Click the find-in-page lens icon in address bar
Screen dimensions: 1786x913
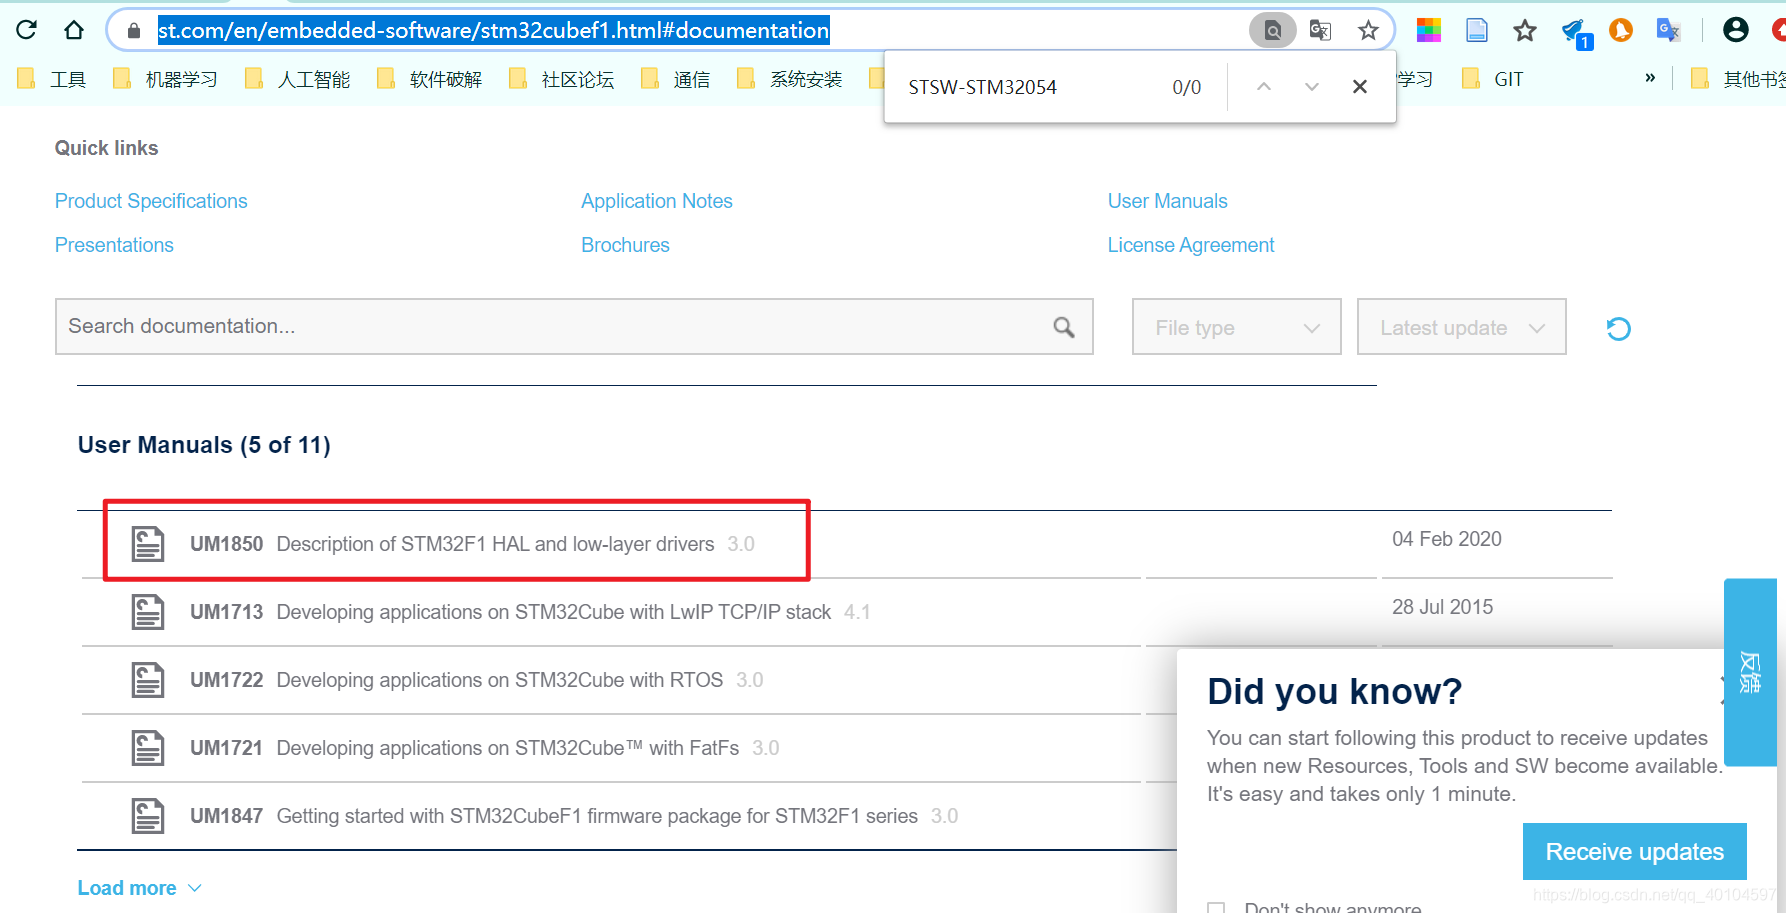(x=1272, y=31)
